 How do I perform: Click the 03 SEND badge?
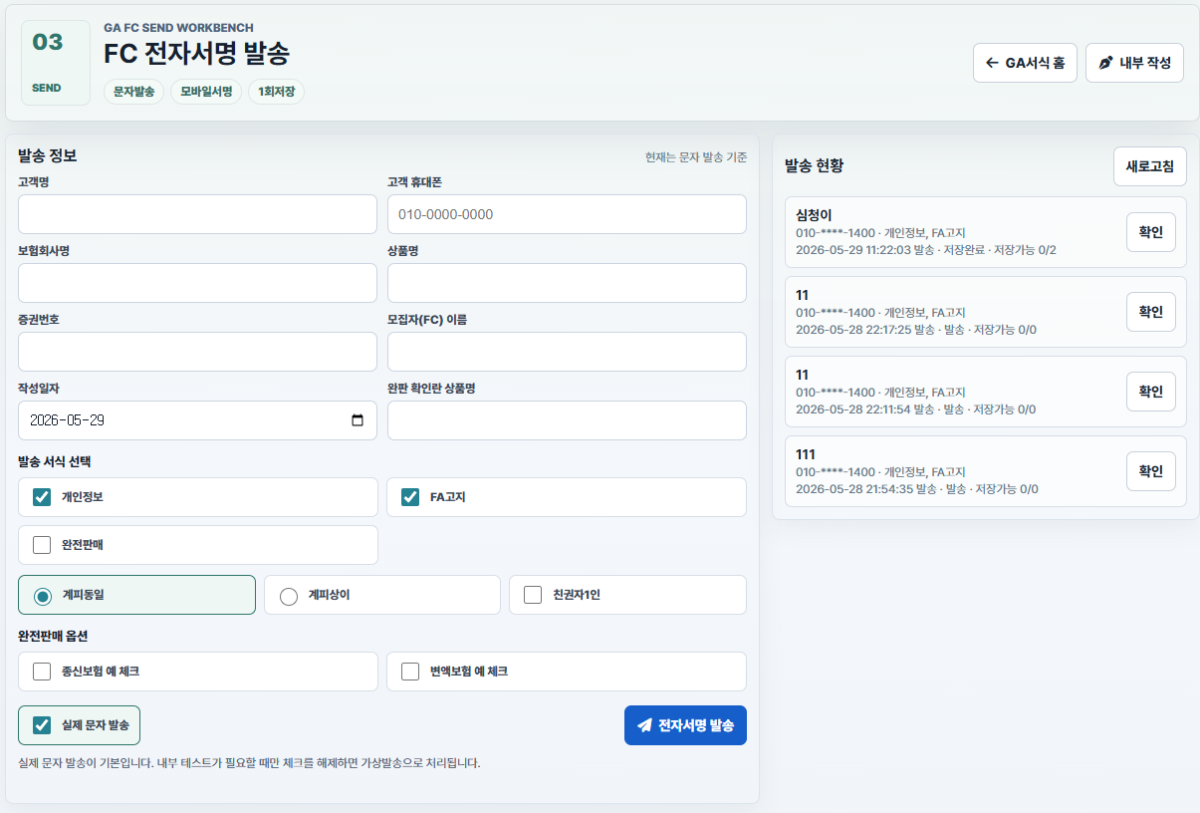point(47,63)
